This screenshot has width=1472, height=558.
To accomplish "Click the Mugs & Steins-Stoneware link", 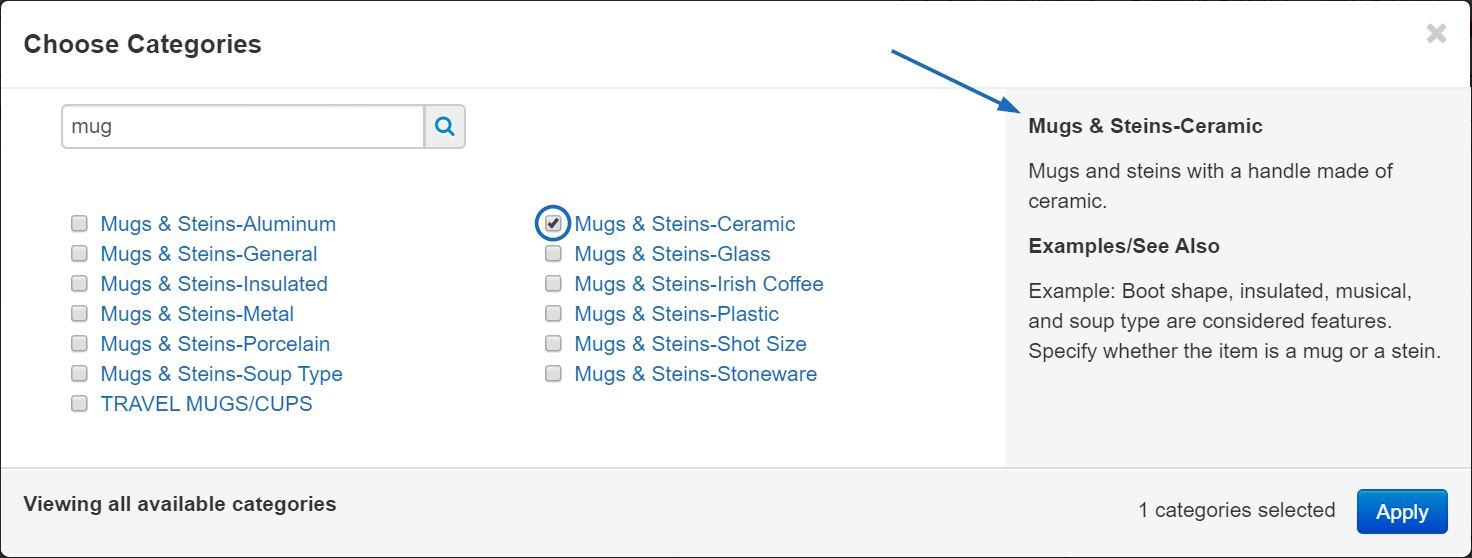I will click(696, 374).
